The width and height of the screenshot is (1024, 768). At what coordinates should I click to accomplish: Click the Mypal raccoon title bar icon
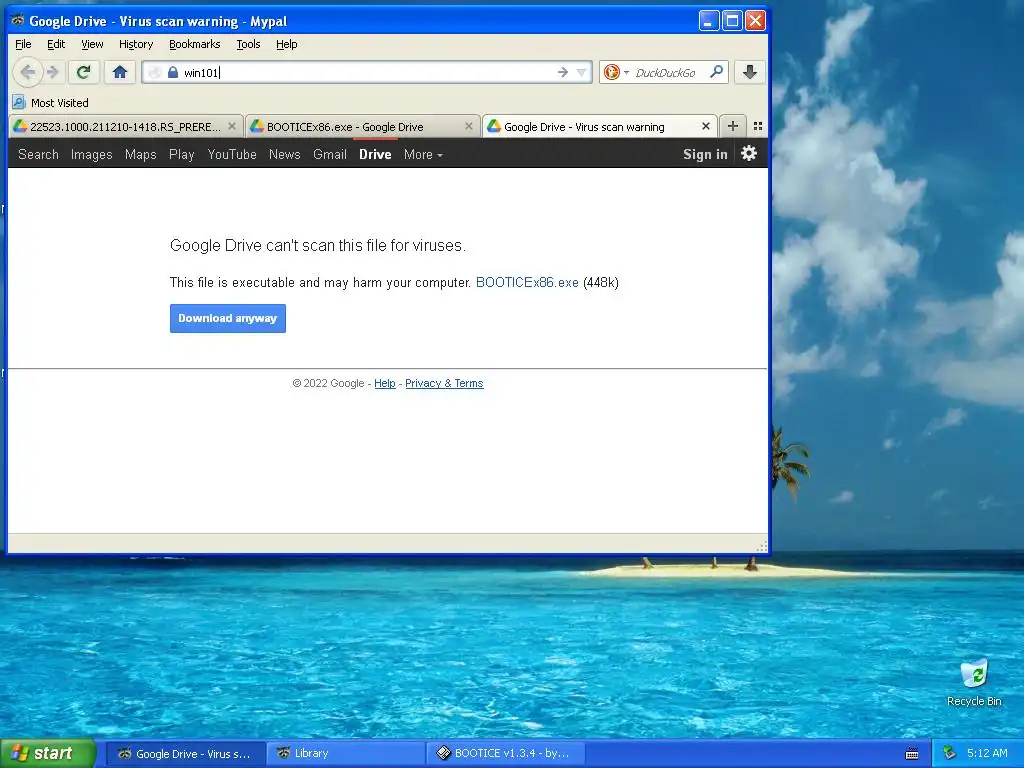coord(18,20)
